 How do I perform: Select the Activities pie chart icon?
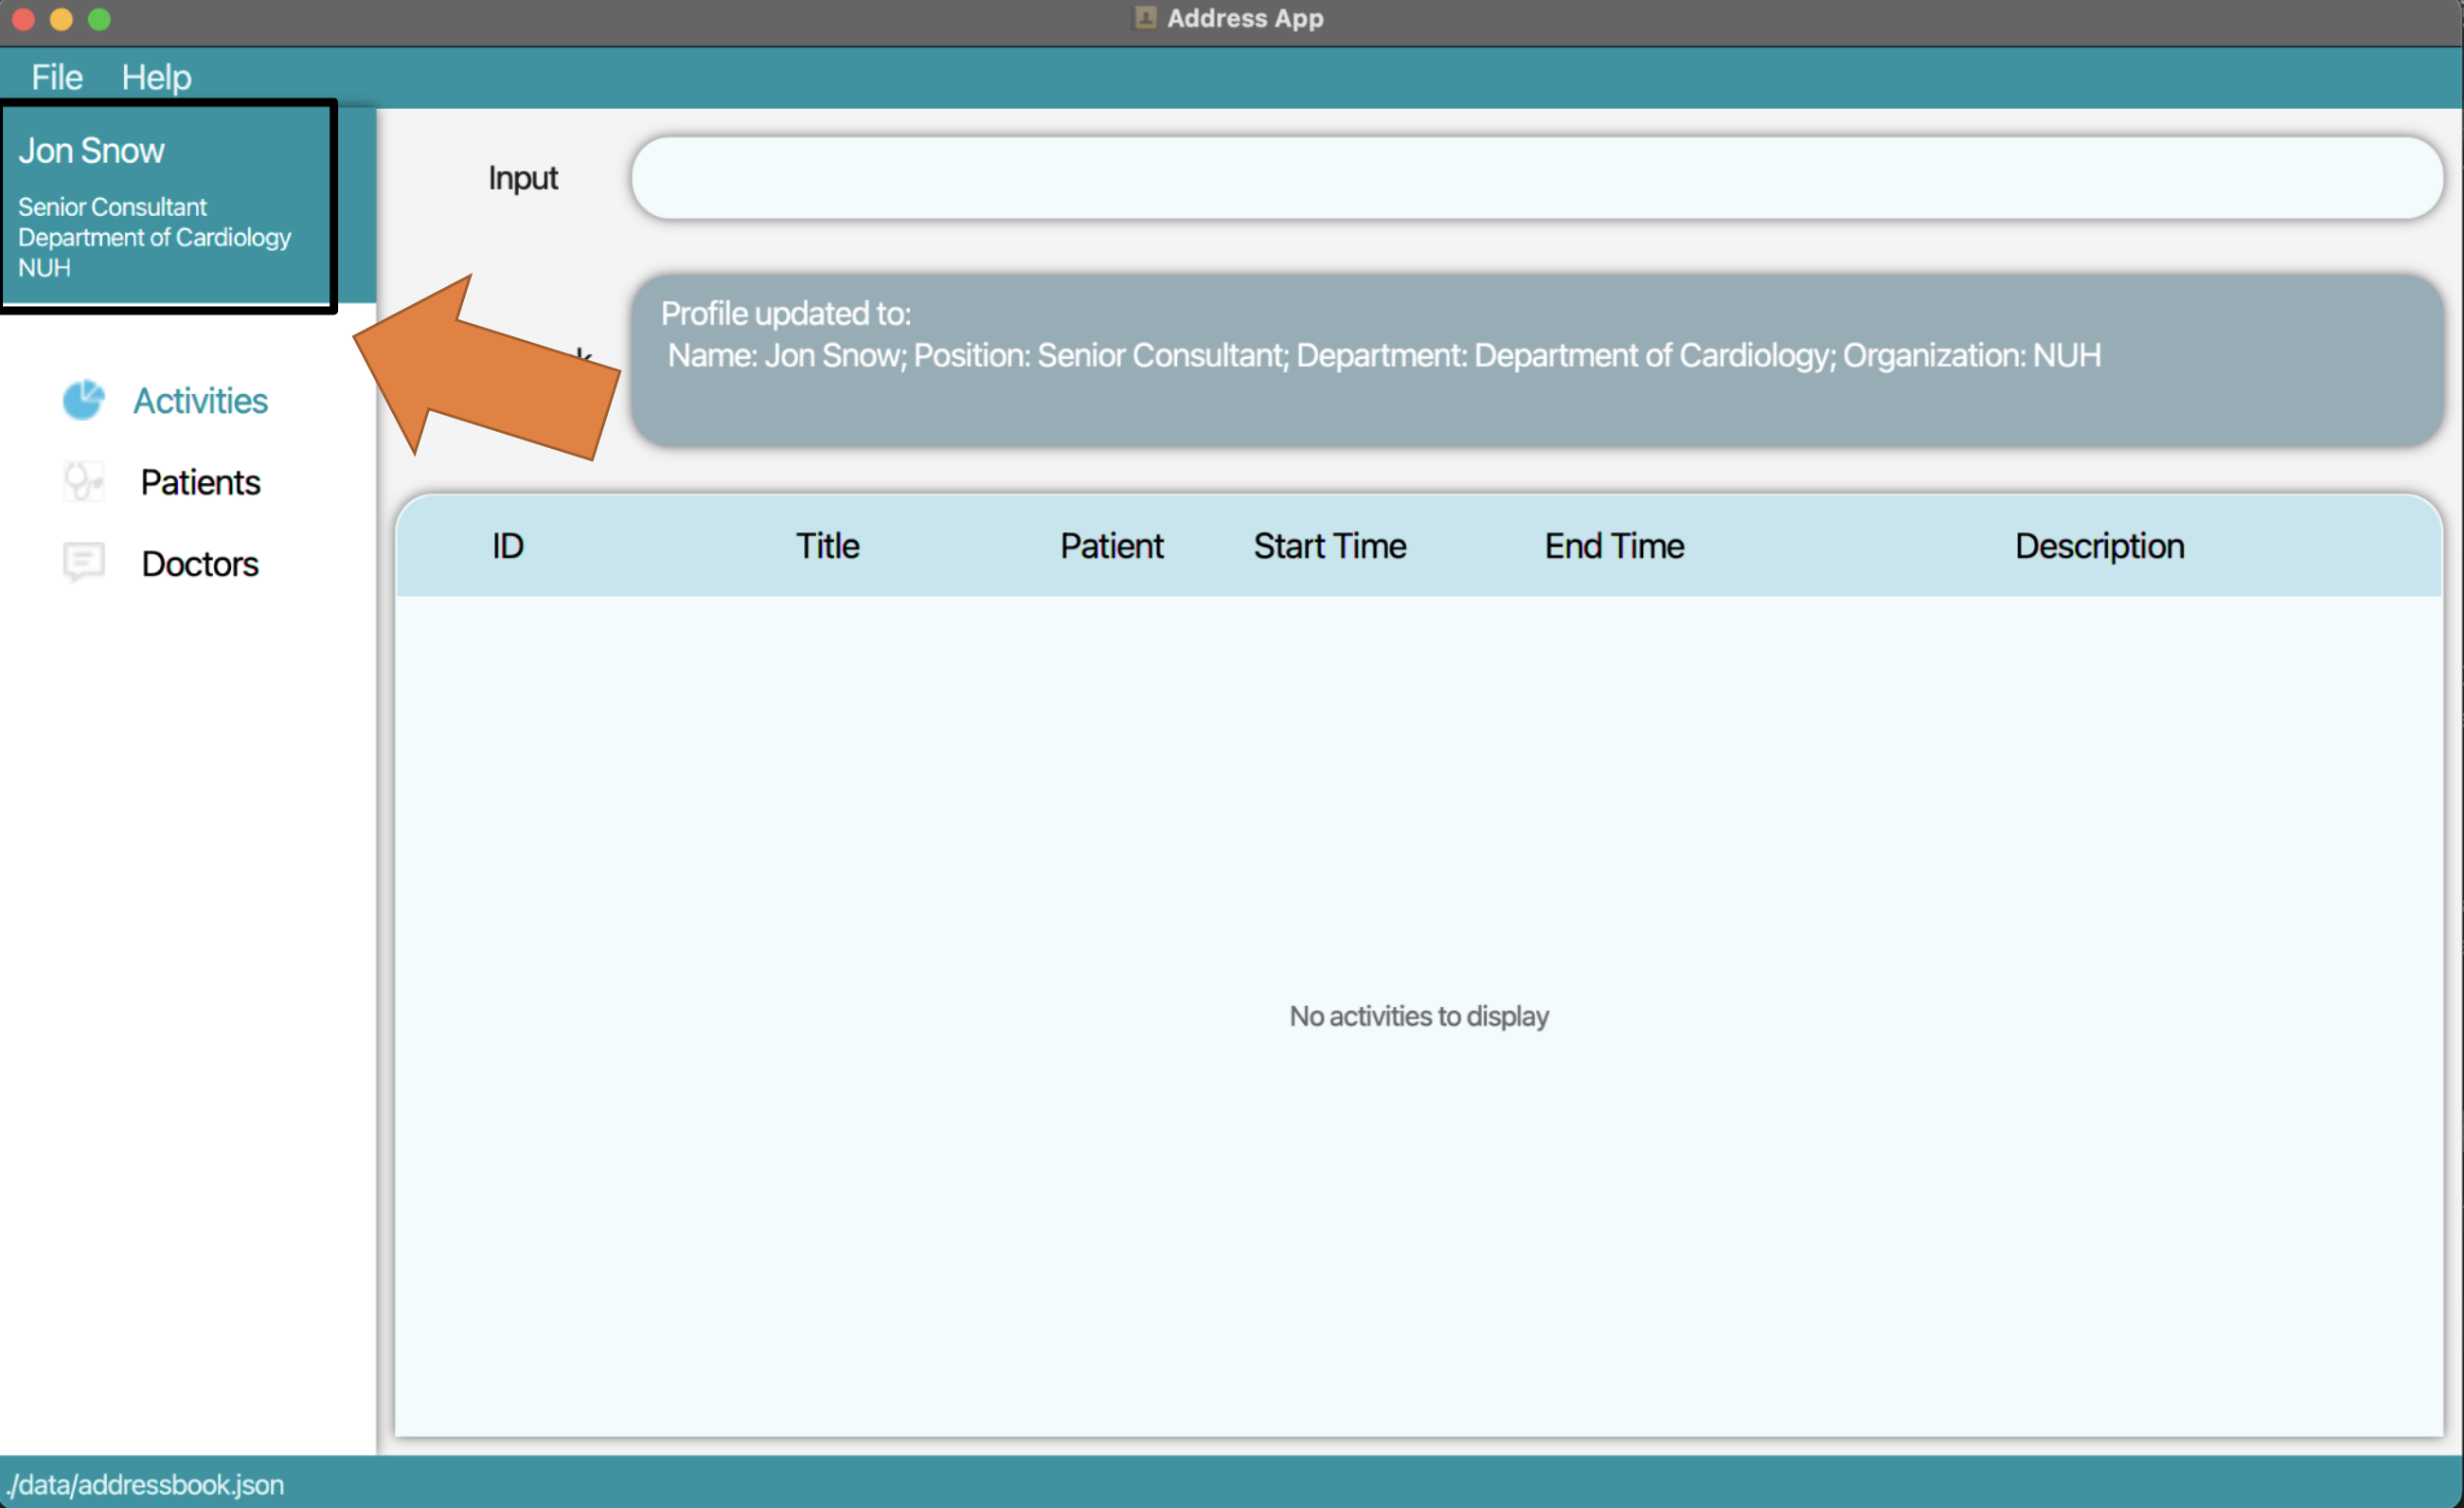pos(84,400)
